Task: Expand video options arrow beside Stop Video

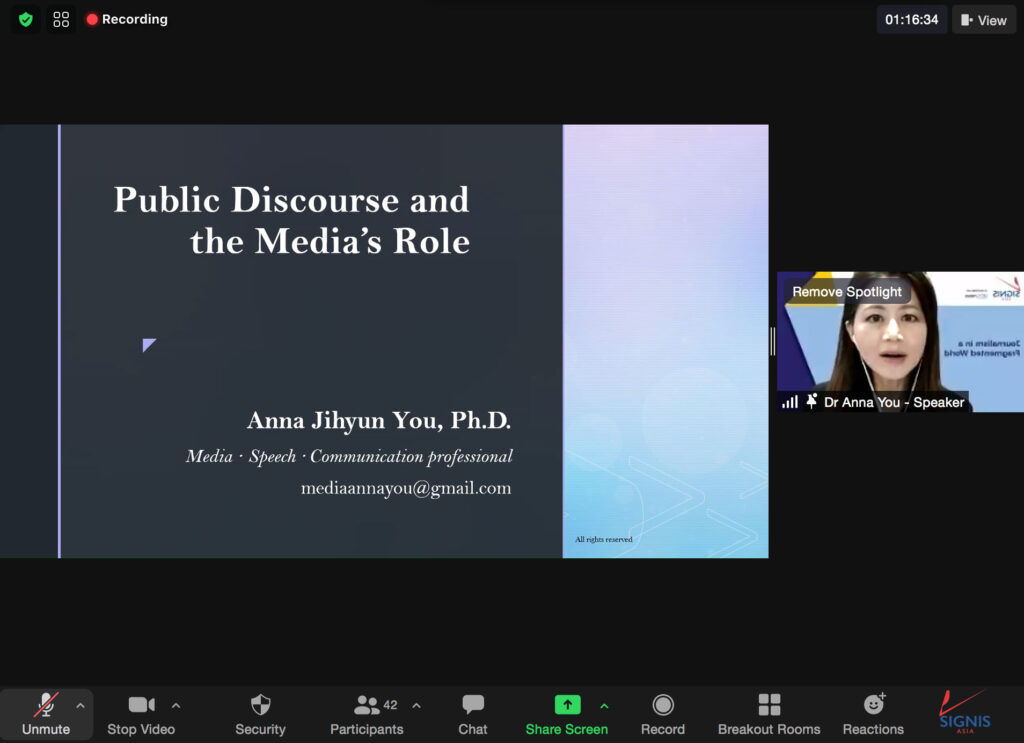Action: tap(176, 705)
